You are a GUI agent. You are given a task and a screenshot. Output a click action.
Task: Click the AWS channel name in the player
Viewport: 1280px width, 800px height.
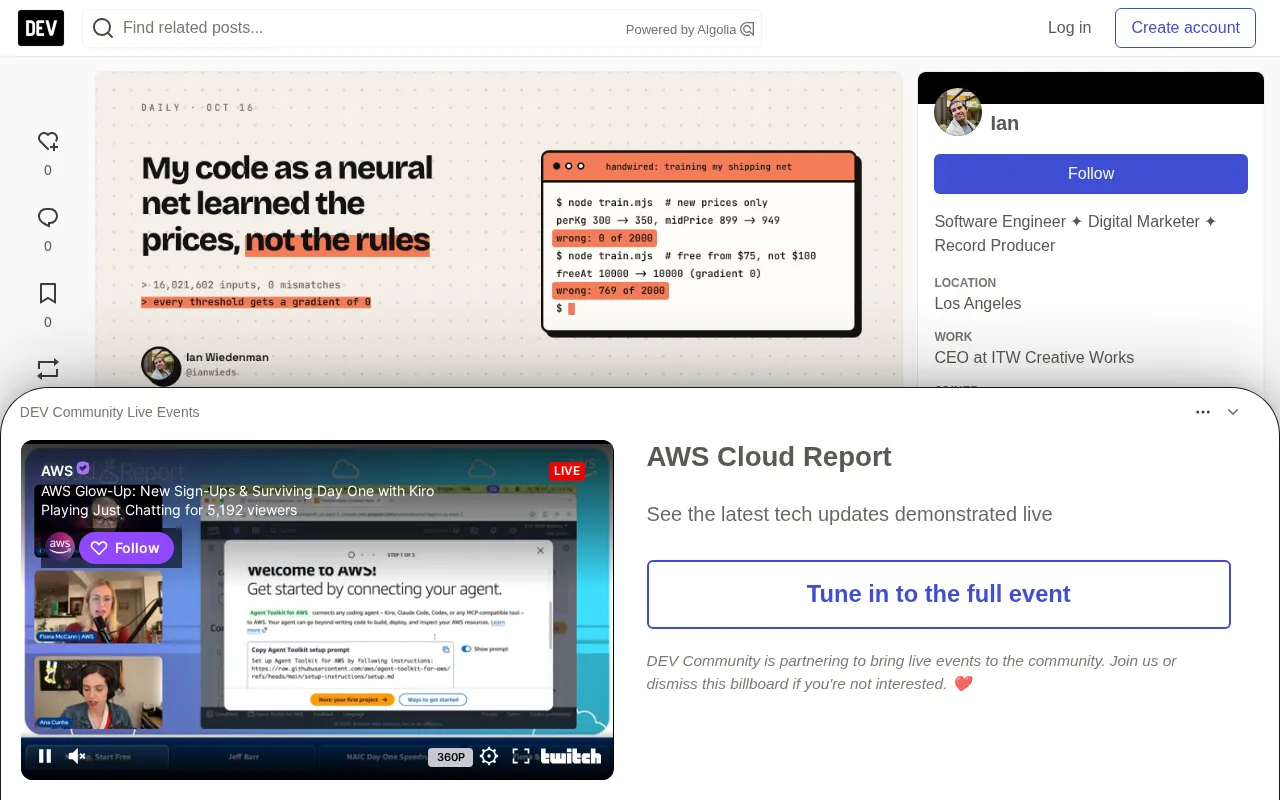(x=57, y=470)
